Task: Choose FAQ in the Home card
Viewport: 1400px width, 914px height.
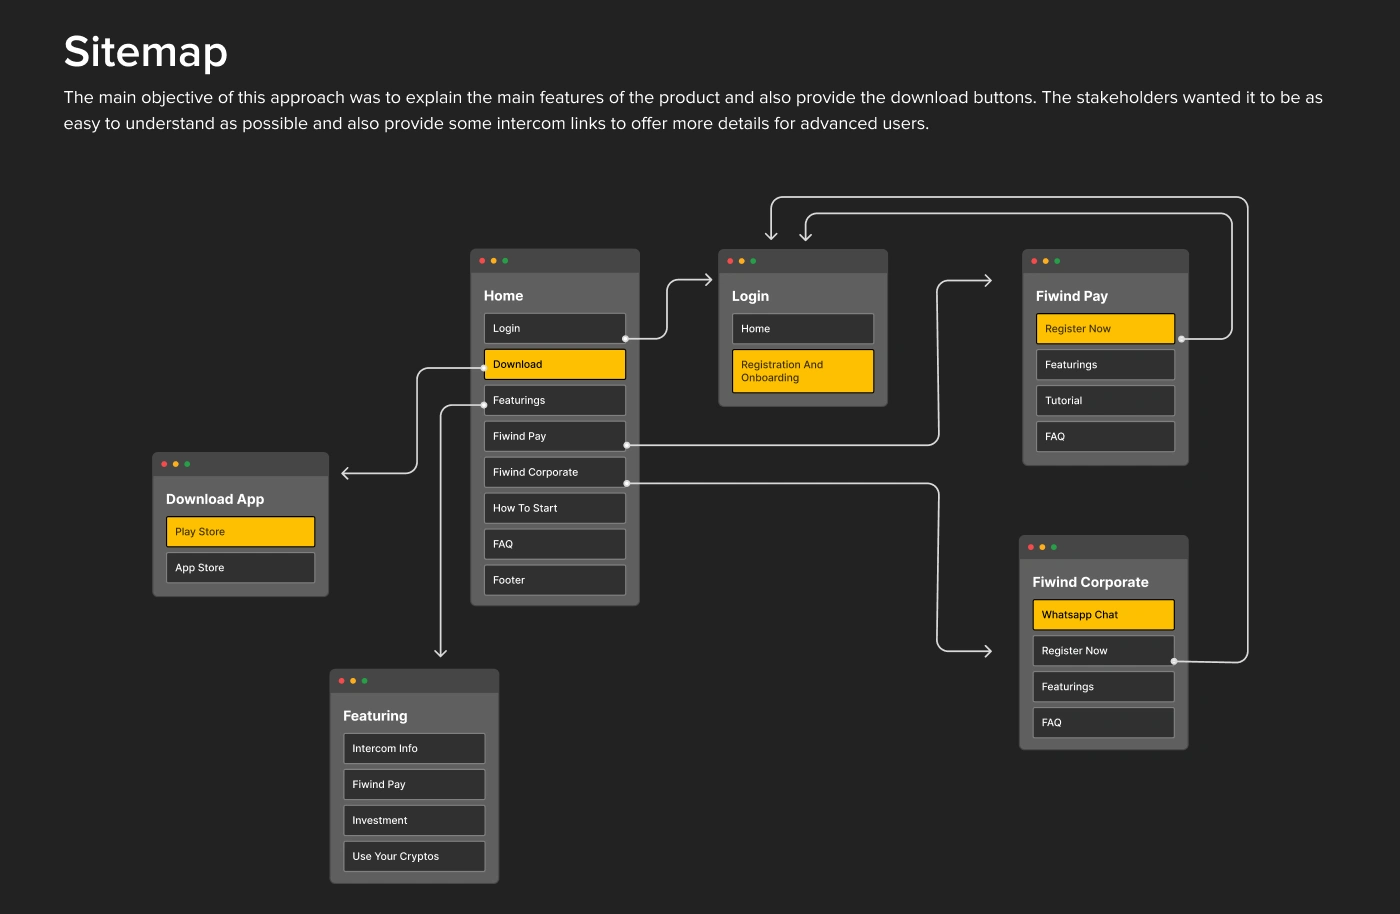Action: 555,544
